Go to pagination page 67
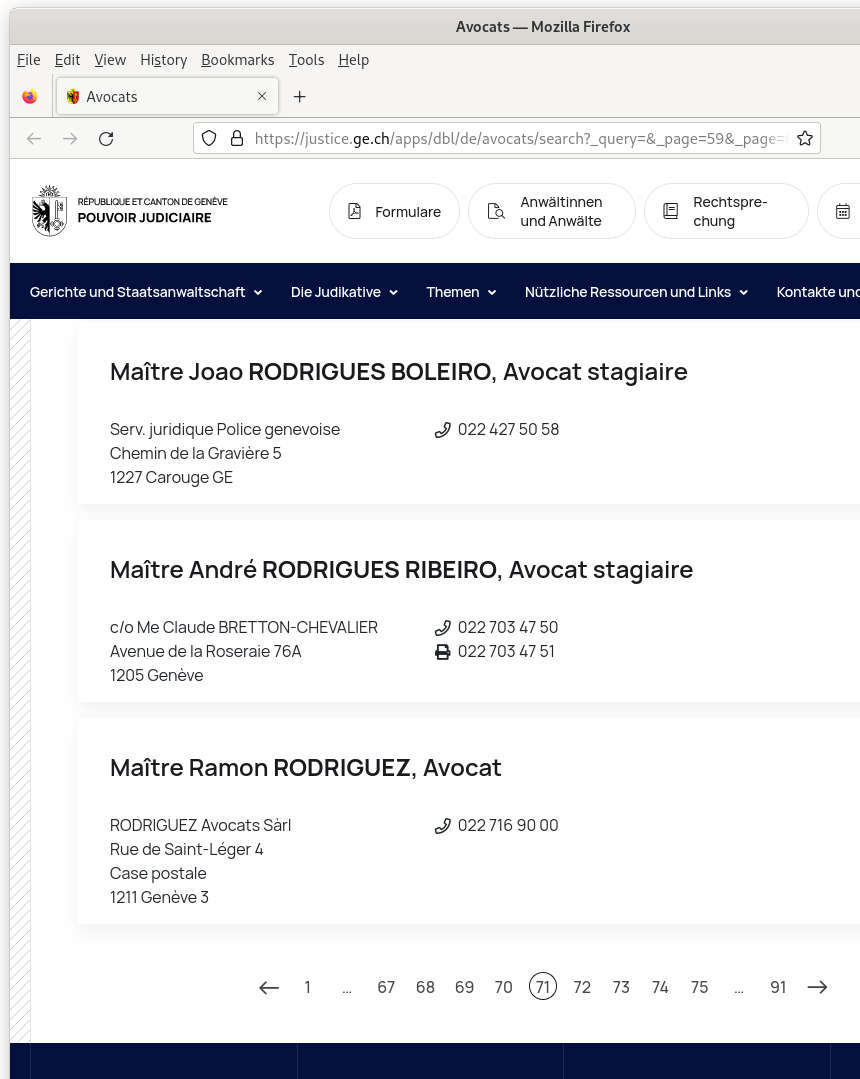This screenshot has height=1079, width=860. (386, 987)
